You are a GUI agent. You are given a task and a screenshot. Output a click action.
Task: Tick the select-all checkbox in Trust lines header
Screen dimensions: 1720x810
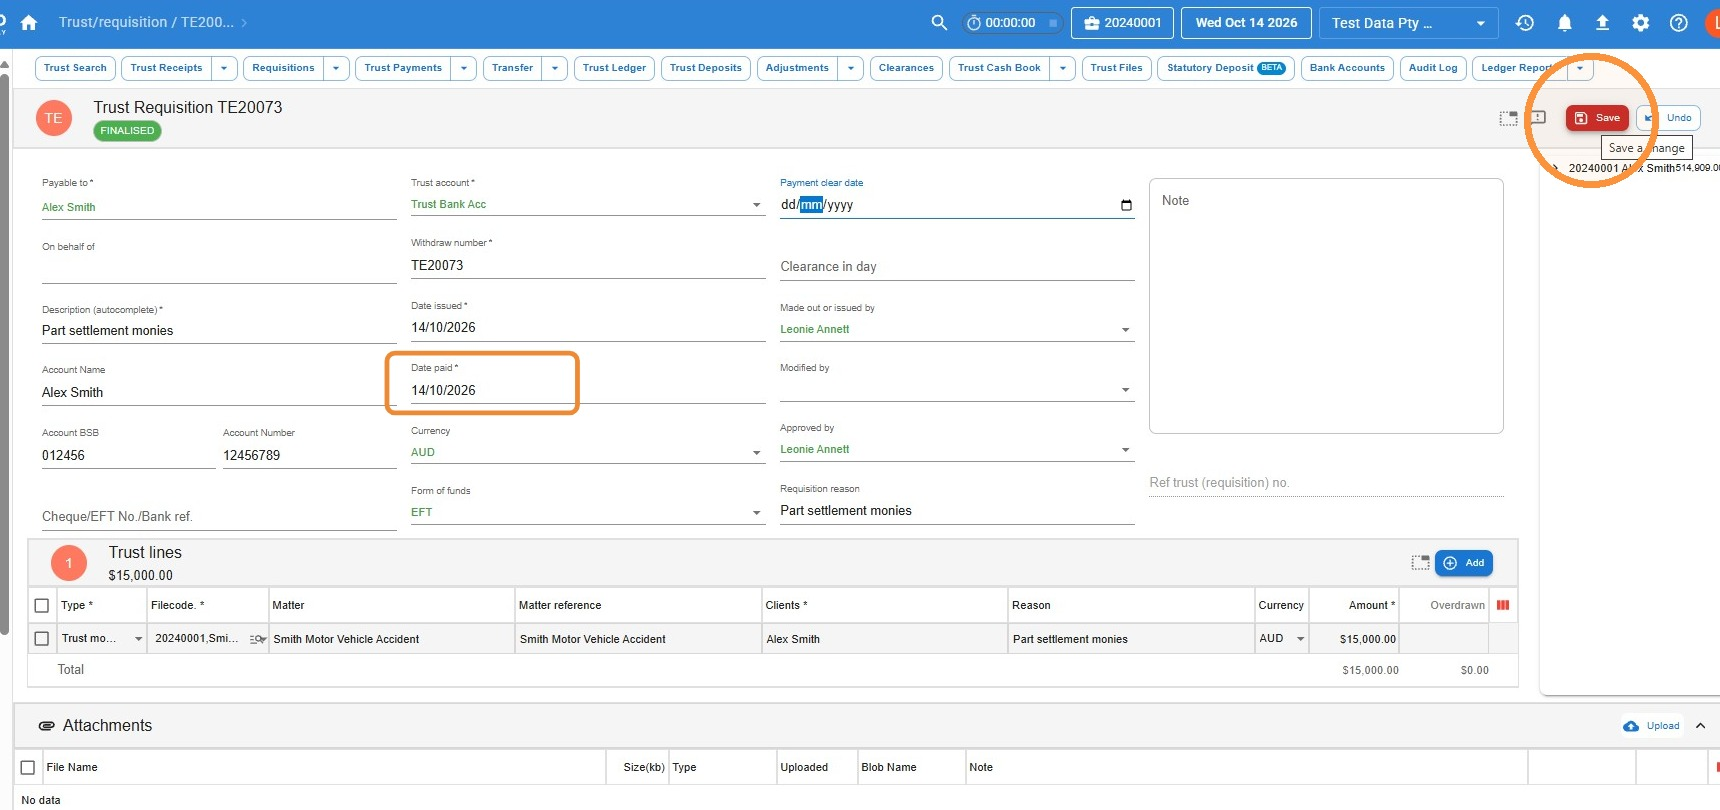[42, 605]
